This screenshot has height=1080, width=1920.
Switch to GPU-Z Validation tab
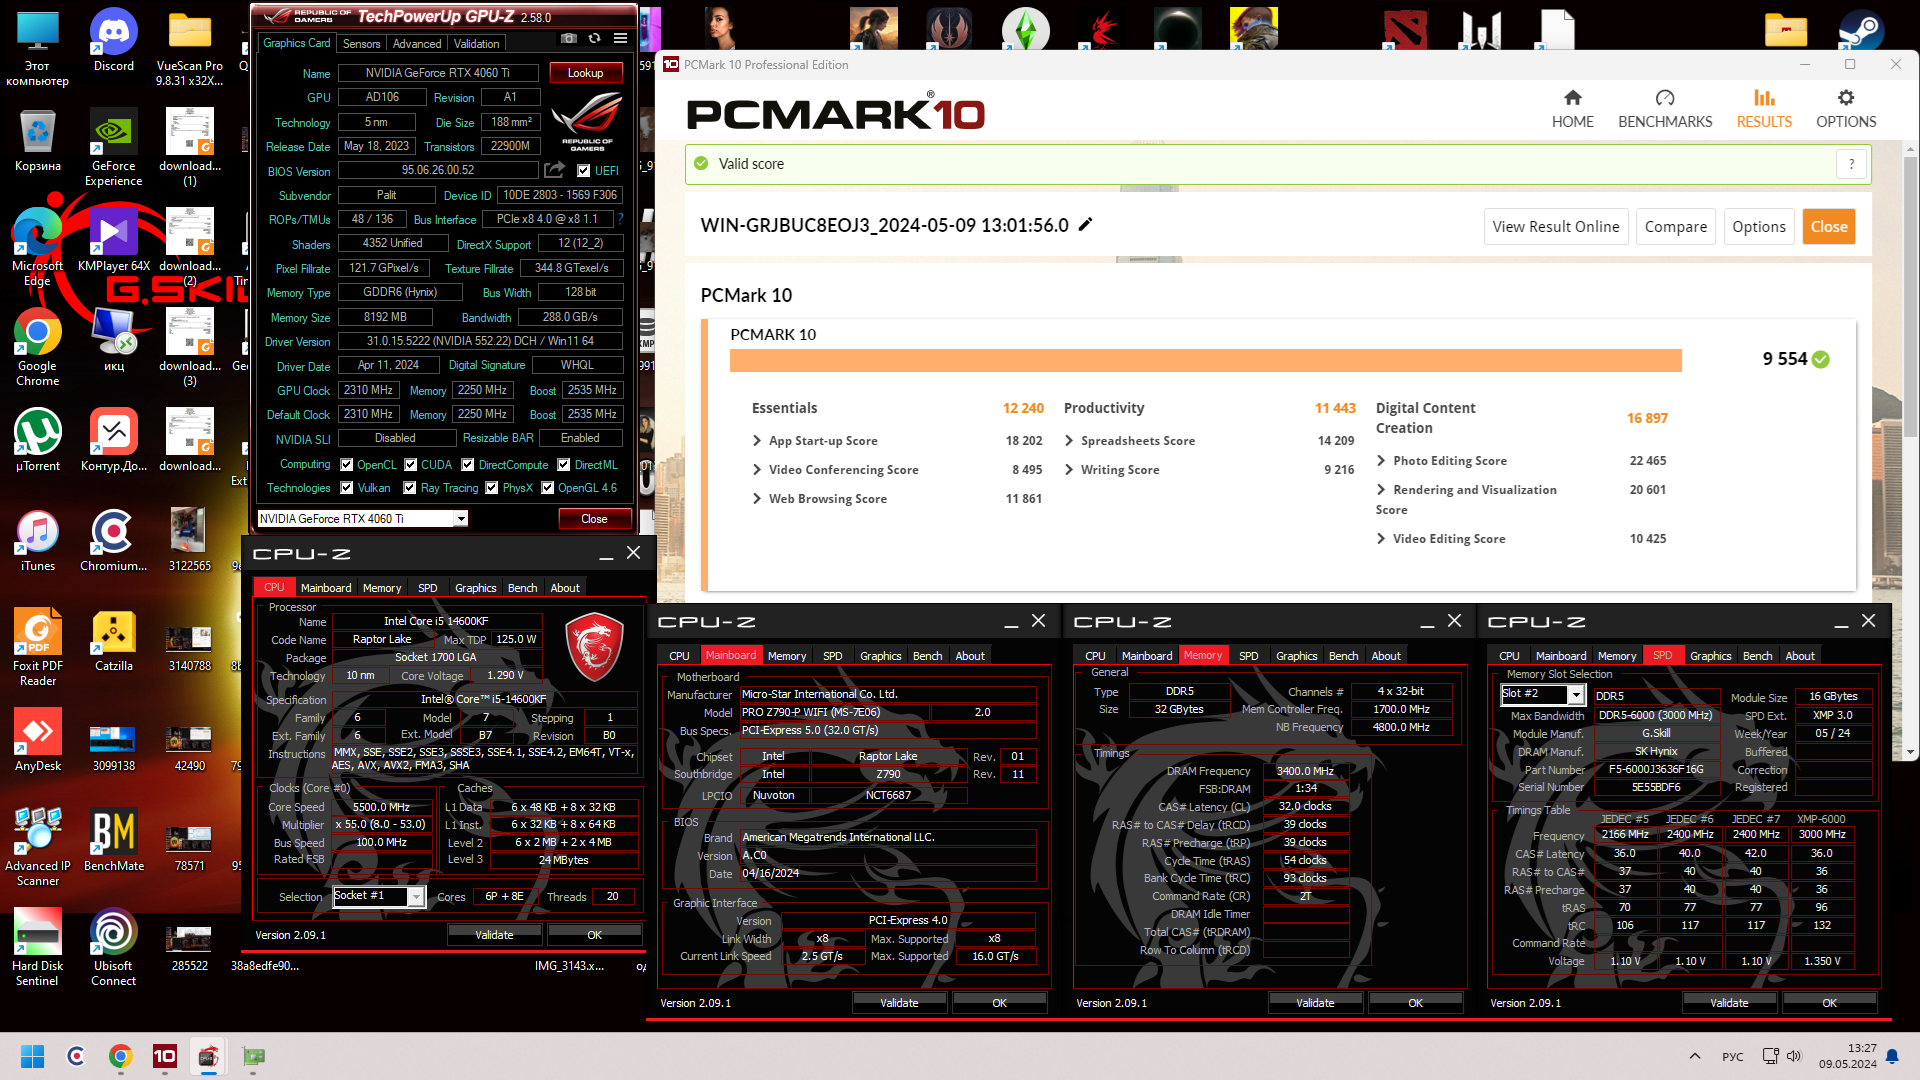[x=477, y=43]
